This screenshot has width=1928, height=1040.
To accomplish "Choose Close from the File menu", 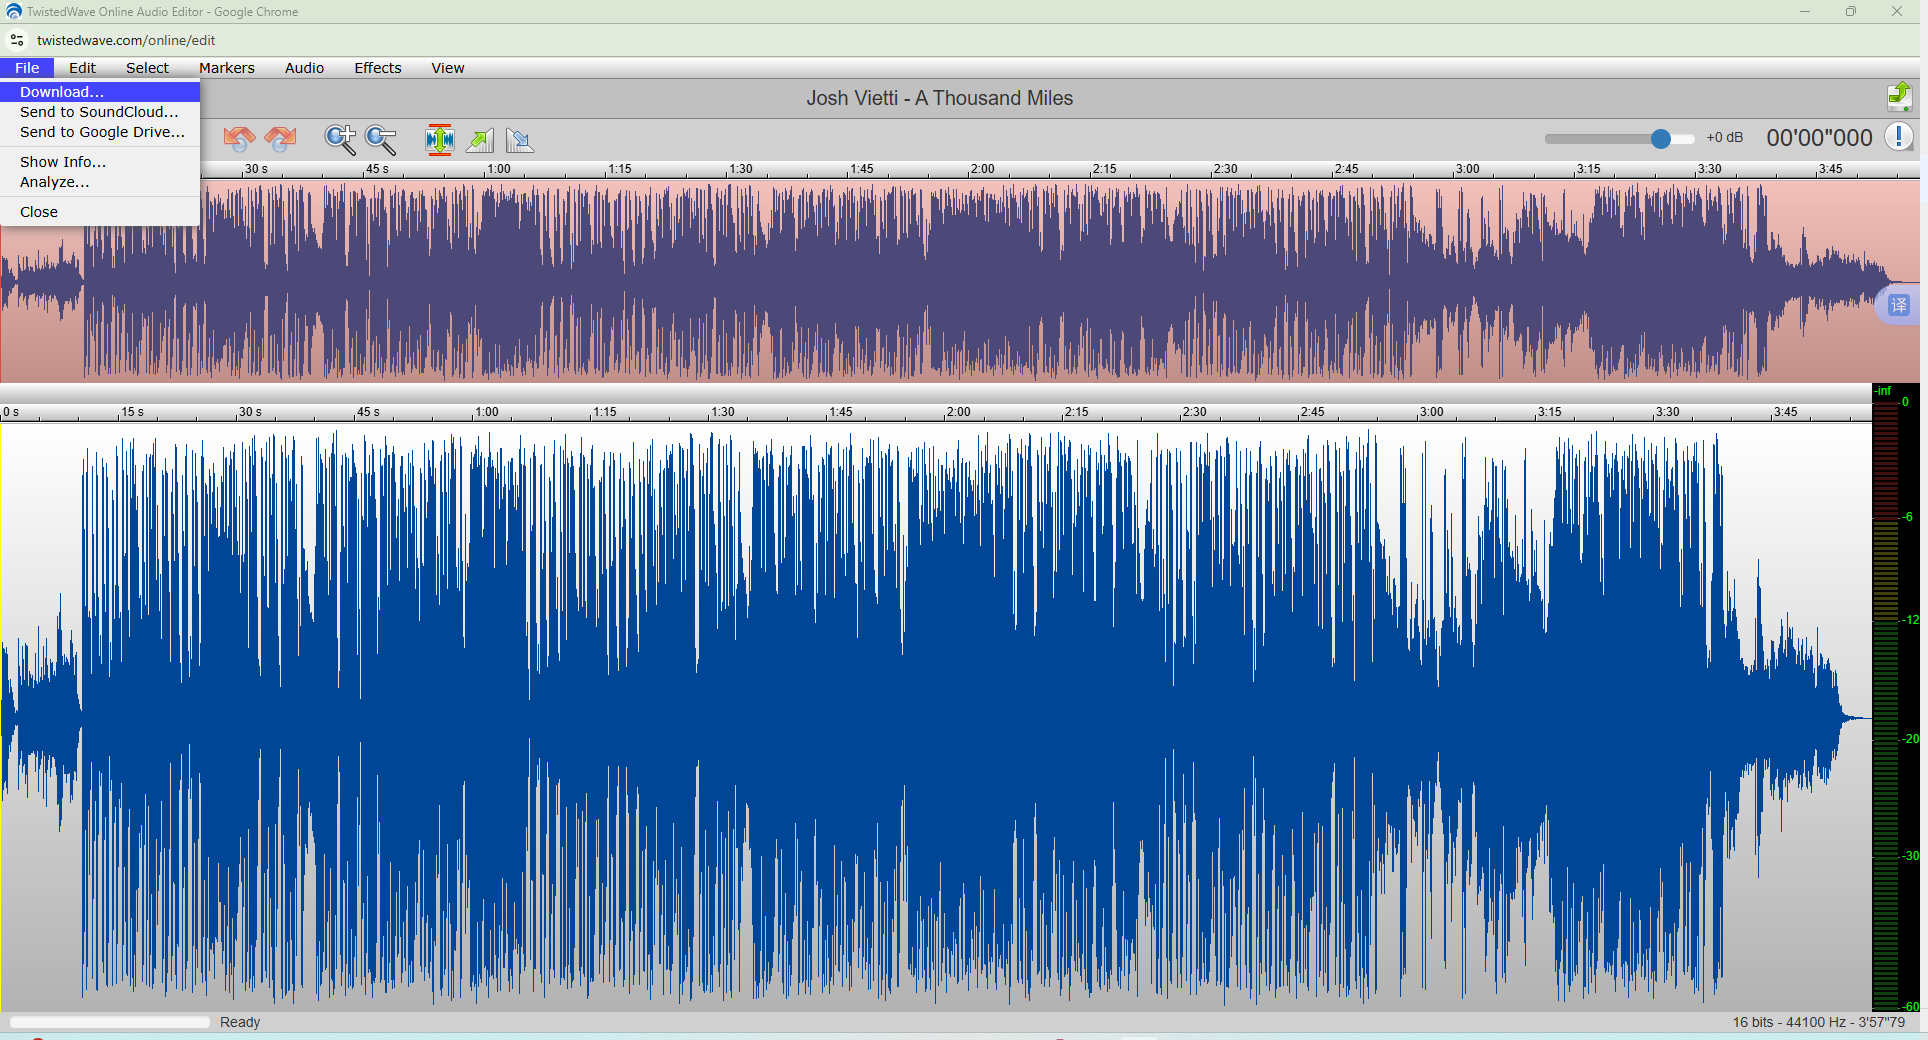I will [100, 212].
